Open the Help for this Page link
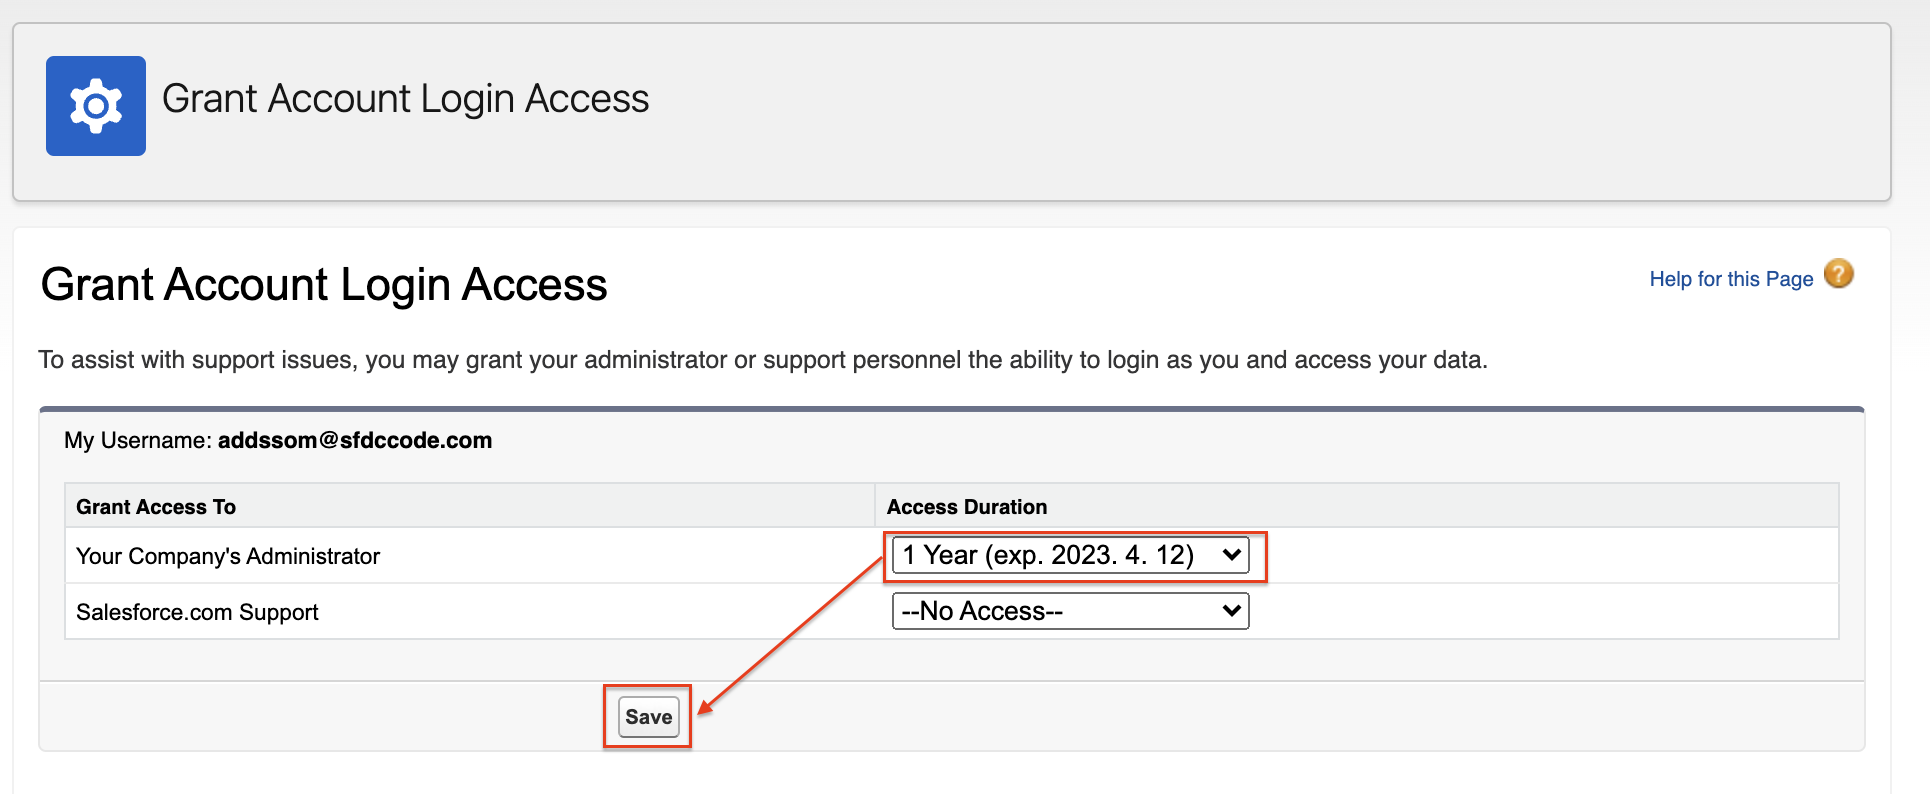Image resolution: width=1930 pixels, height=794 pixels. tap(1731, 279)
